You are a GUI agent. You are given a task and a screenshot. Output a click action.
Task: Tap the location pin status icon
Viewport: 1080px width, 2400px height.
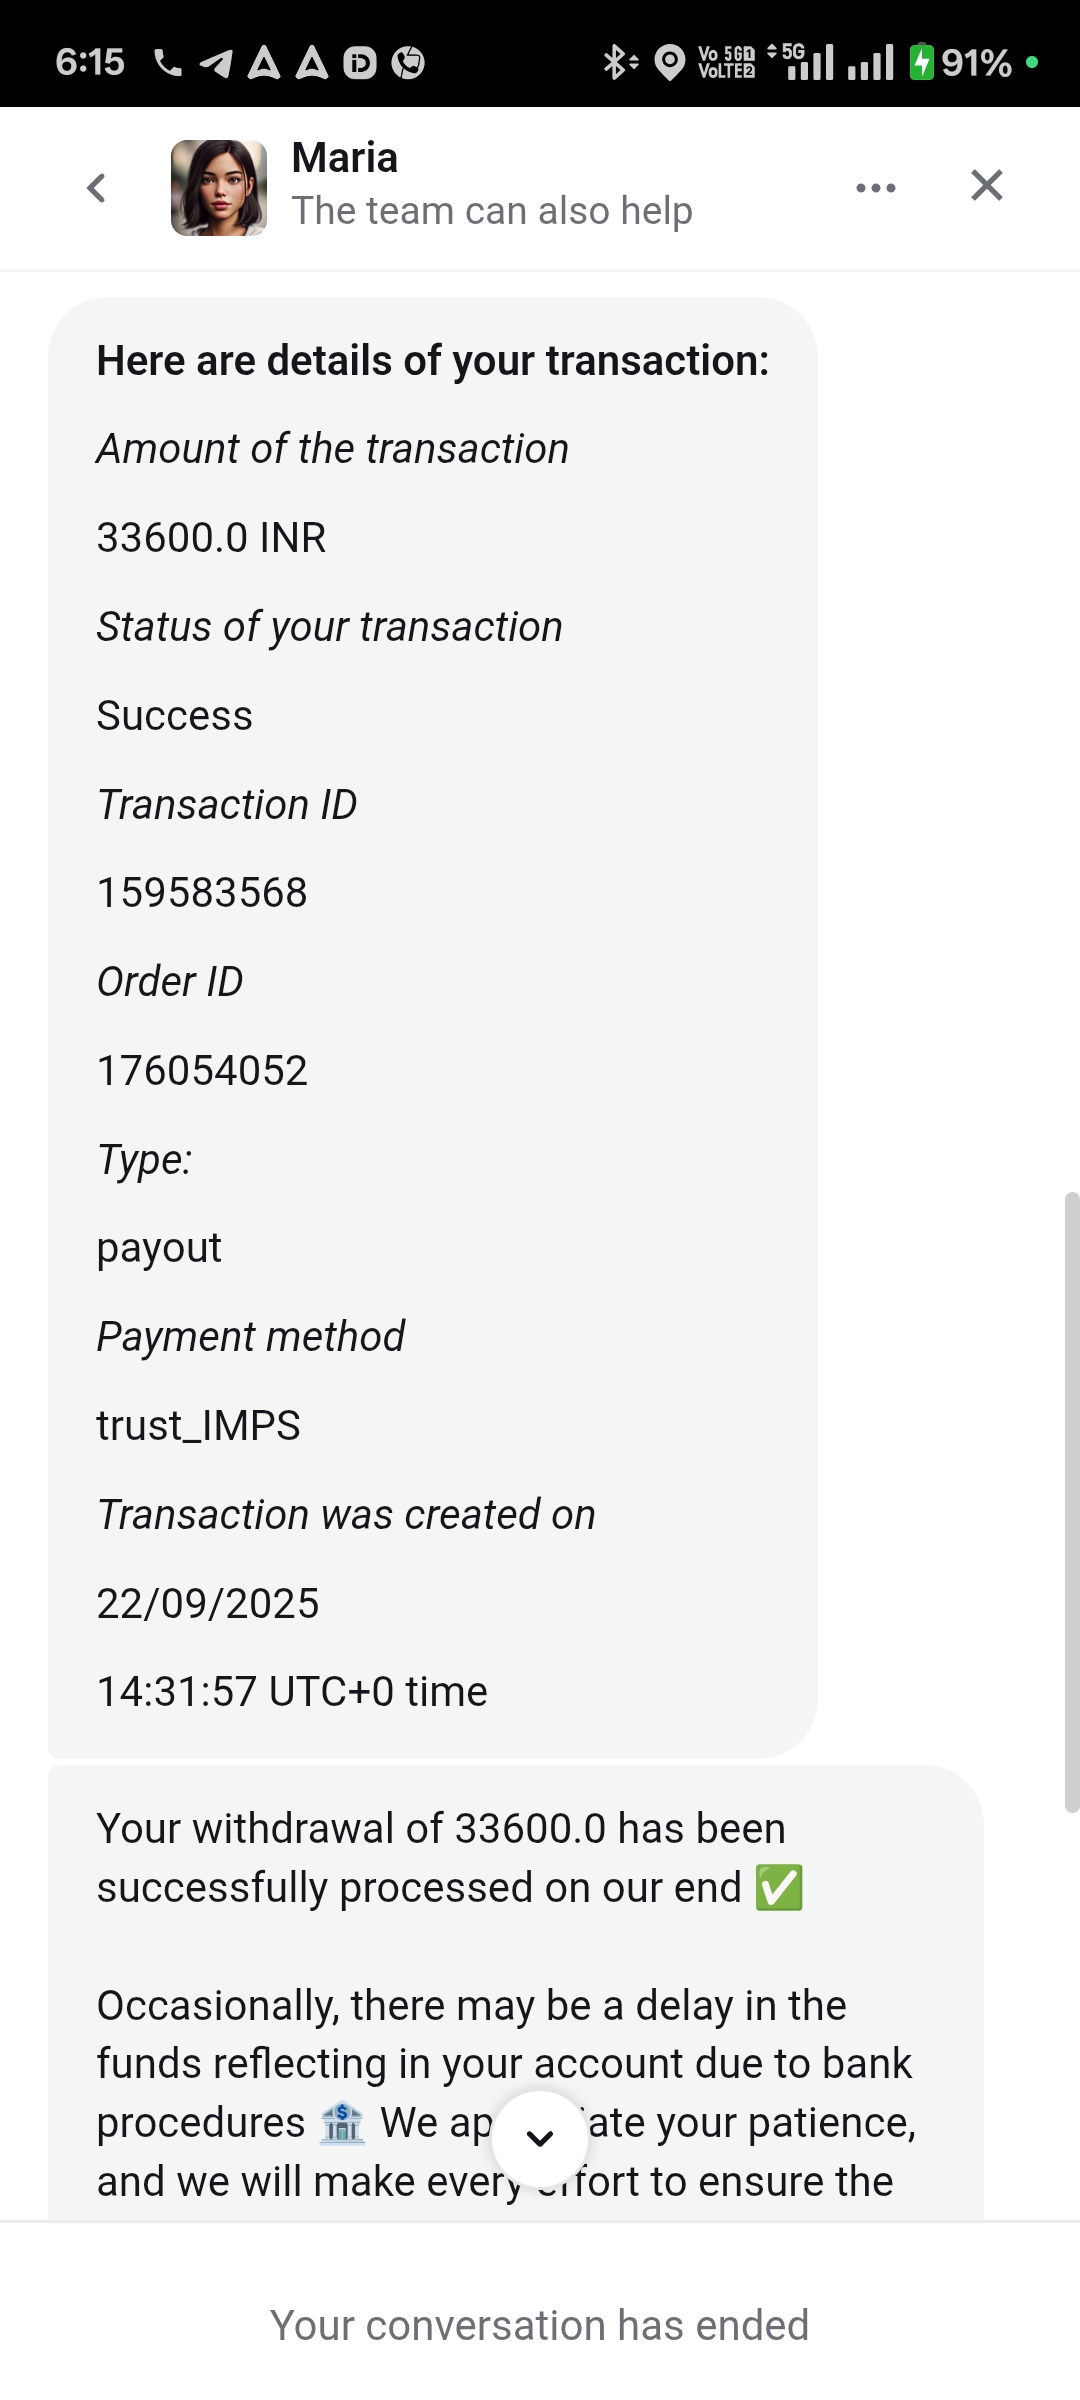pos(669,62)
